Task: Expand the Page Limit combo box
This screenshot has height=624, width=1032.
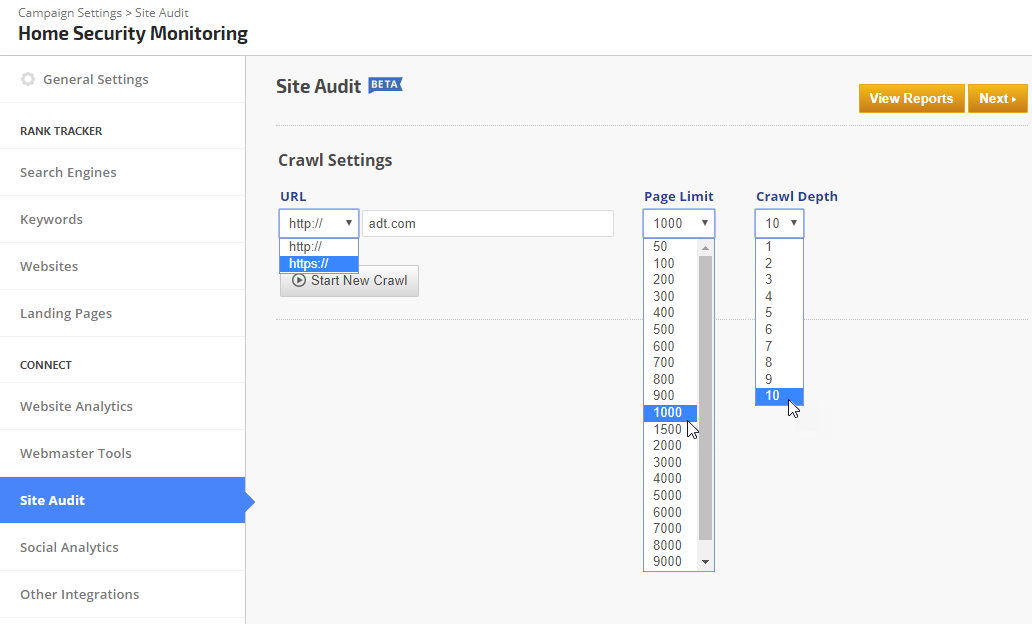Action: [678, 223]
